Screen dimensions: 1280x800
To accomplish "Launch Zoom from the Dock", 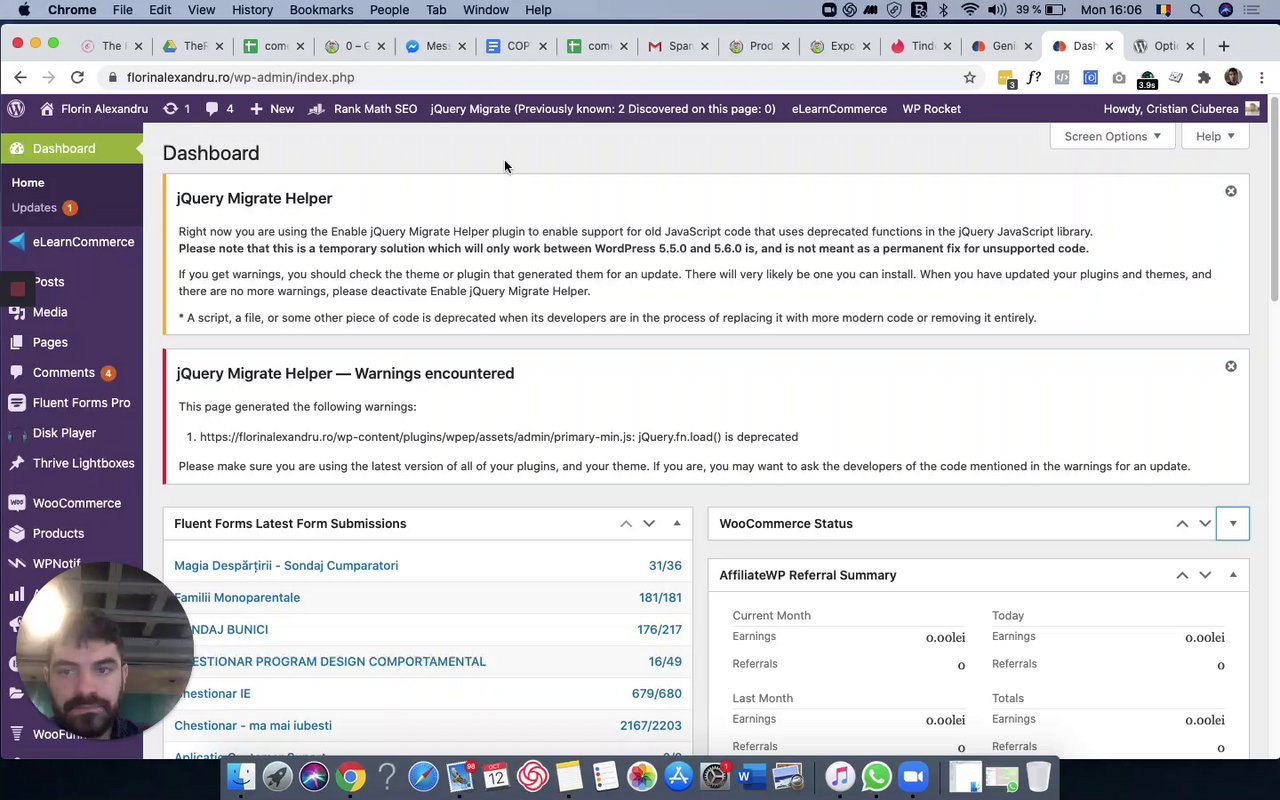I will 912,777.
